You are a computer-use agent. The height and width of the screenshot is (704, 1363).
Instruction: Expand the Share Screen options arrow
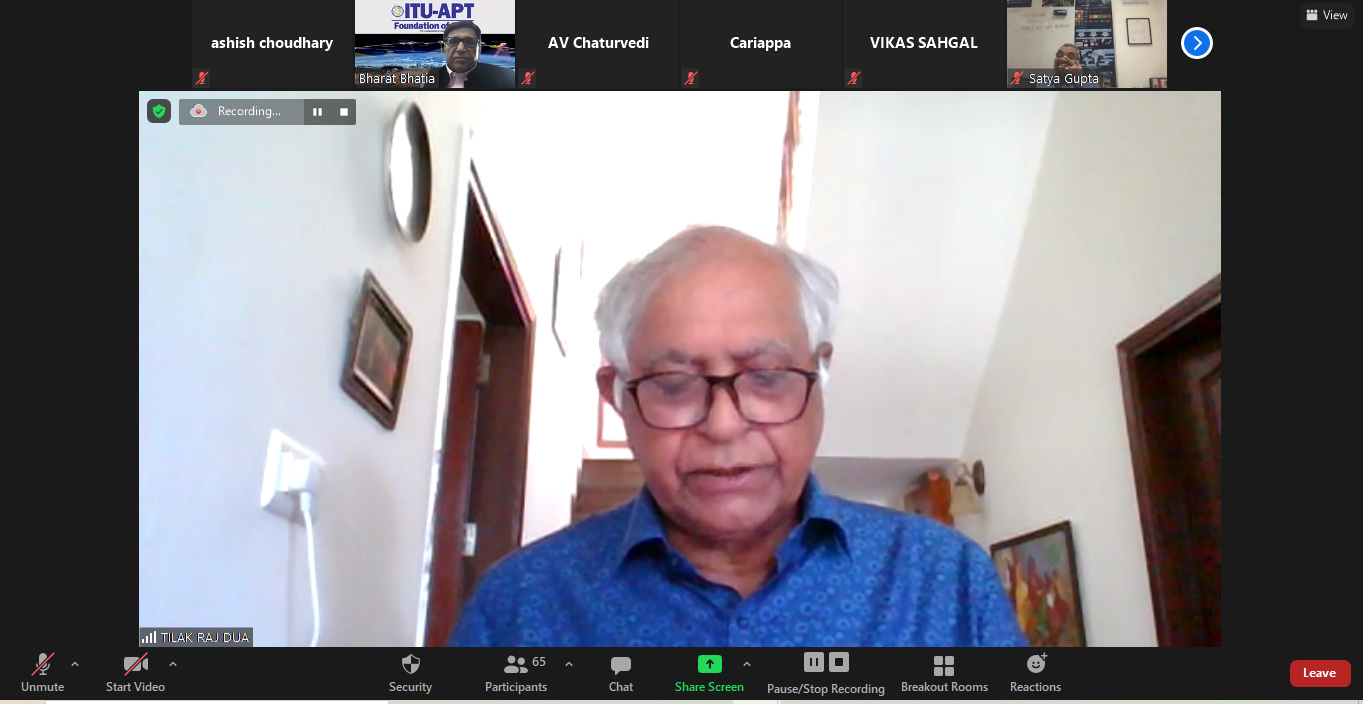pyautogui.click(x=746, y=664)
